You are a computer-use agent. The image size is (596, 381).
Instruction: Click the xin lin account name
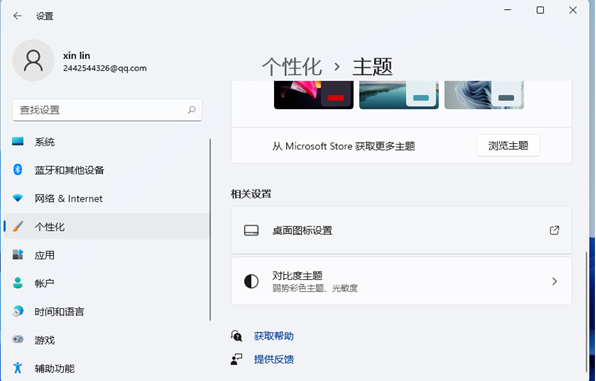pos(77,56)
